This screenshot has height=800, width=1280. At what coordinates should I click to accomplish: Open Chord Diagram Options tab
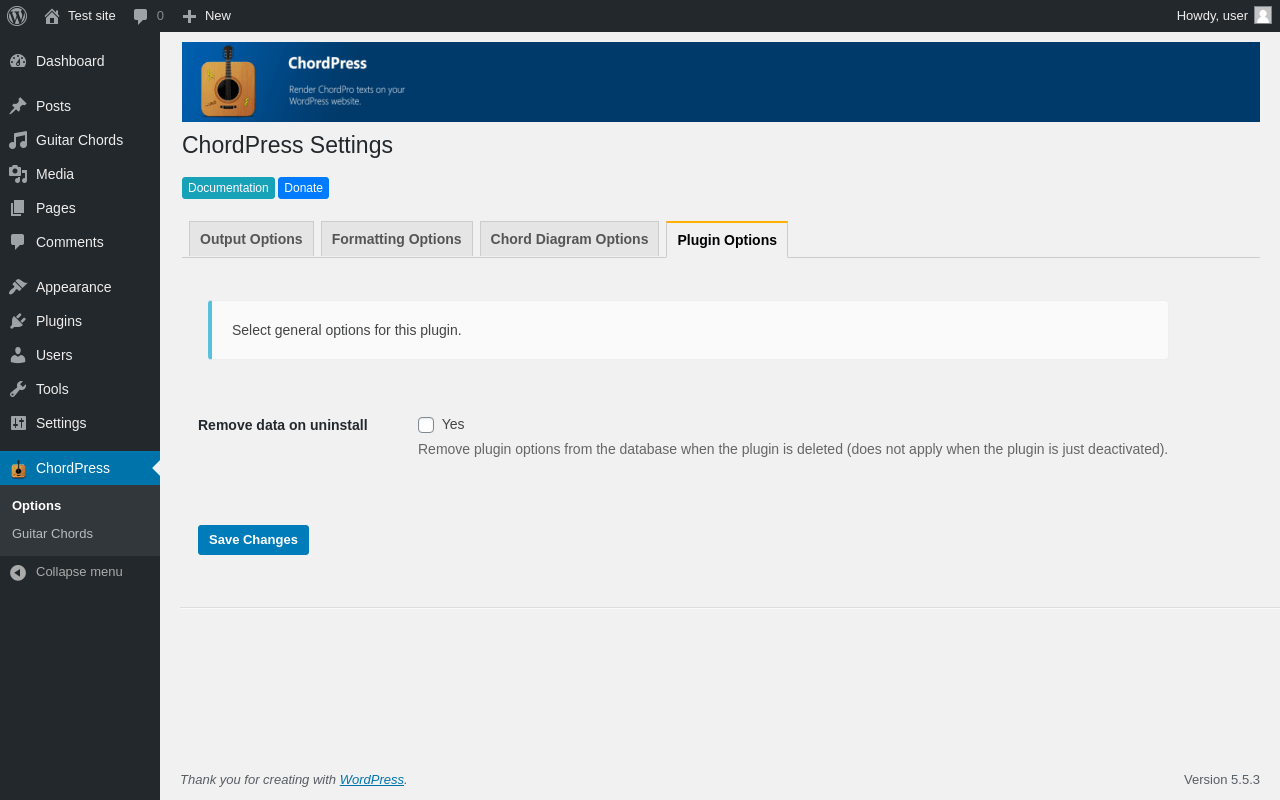[569, 239]
